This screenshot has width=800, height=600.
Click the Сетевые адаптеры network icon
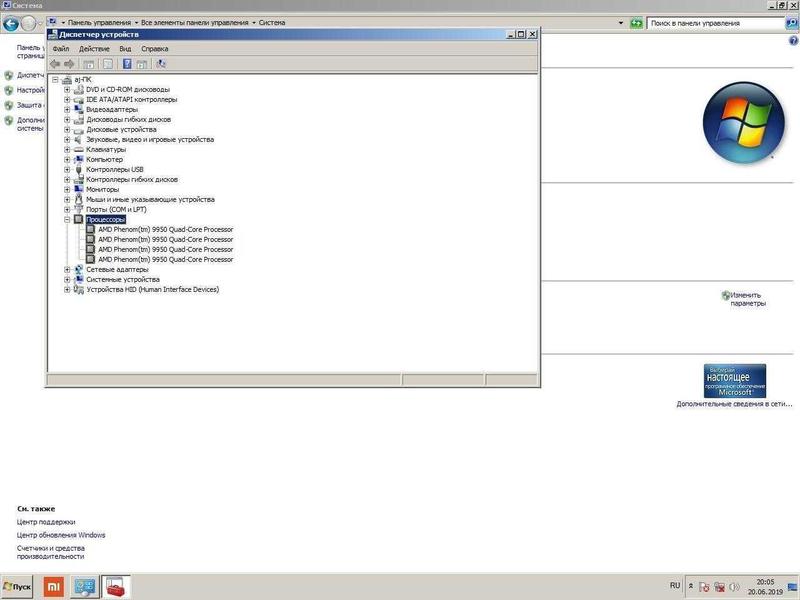(x=79, y=269)
